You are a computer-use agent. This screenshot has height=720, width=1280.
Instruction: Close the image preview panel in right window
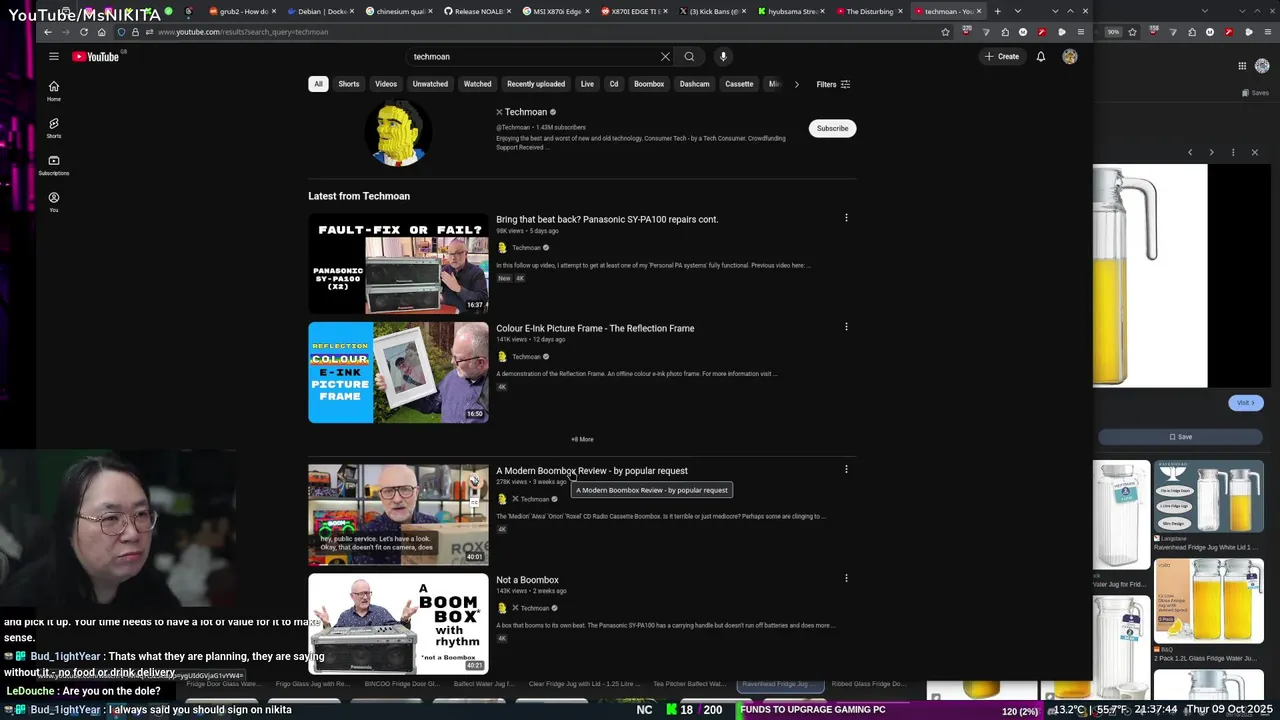pyautogui.click(x=1254, y=152)
